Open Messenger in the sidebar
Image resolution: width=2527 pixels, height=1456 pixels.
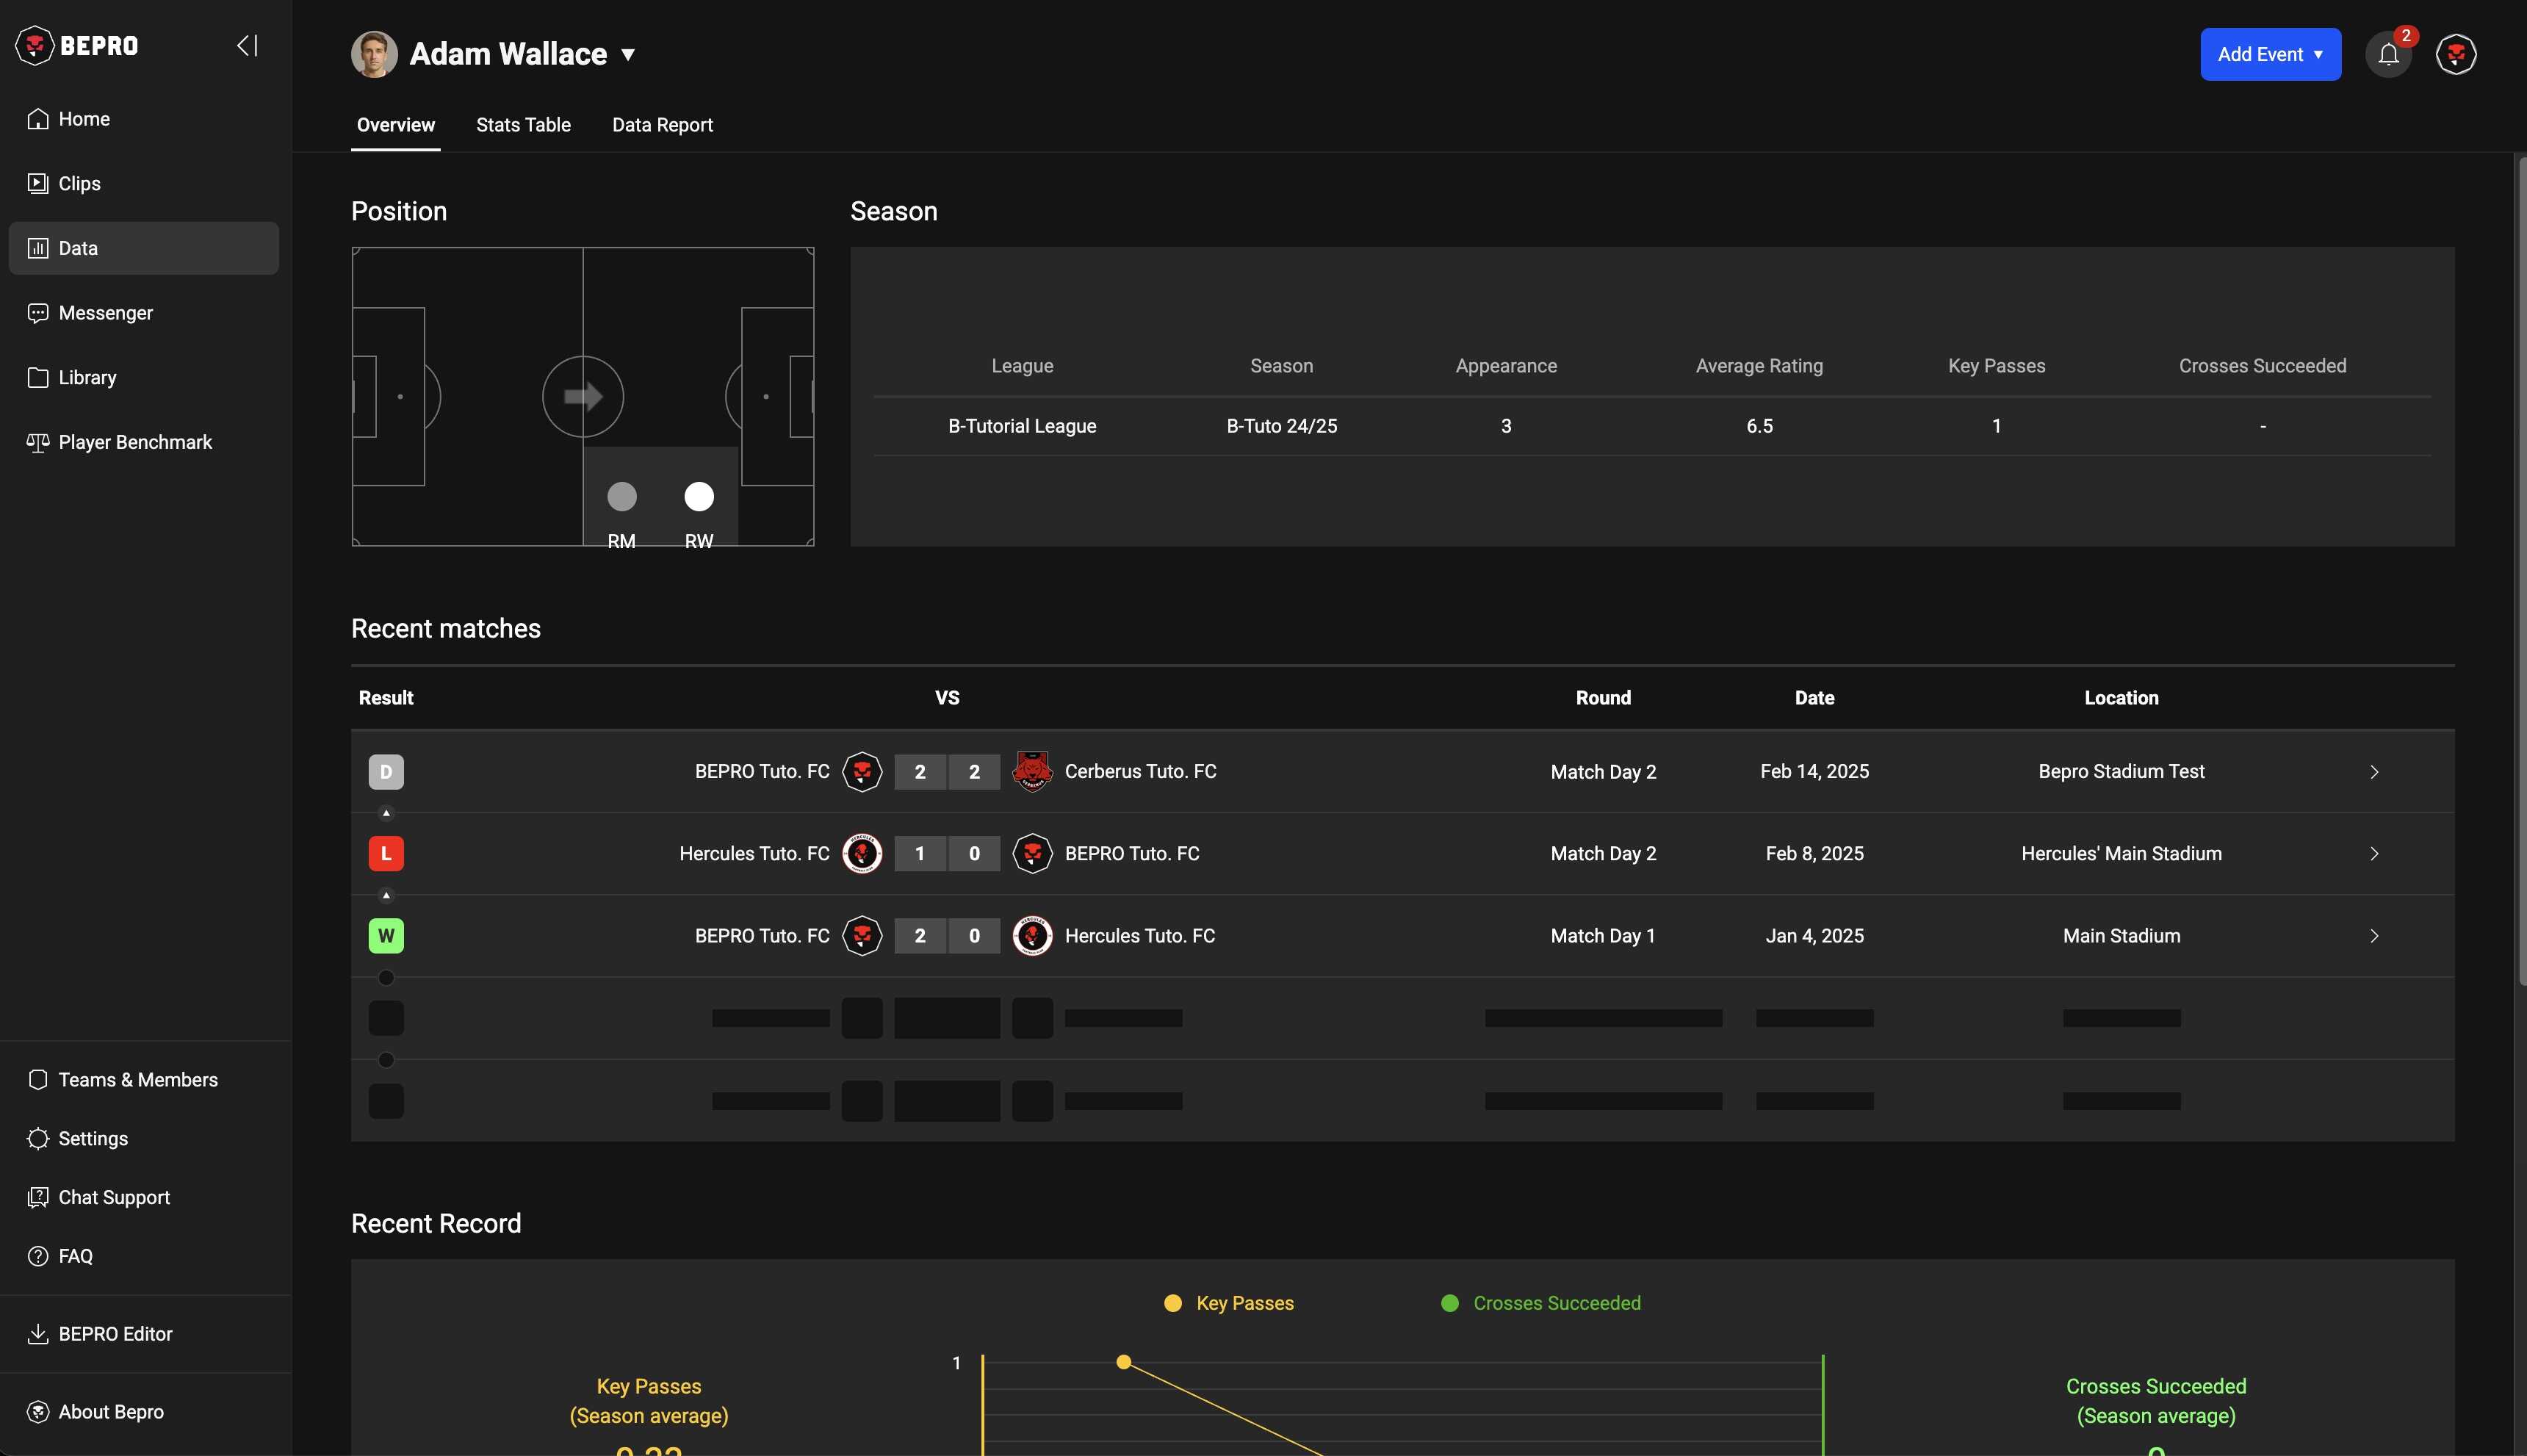click(105, 313)
